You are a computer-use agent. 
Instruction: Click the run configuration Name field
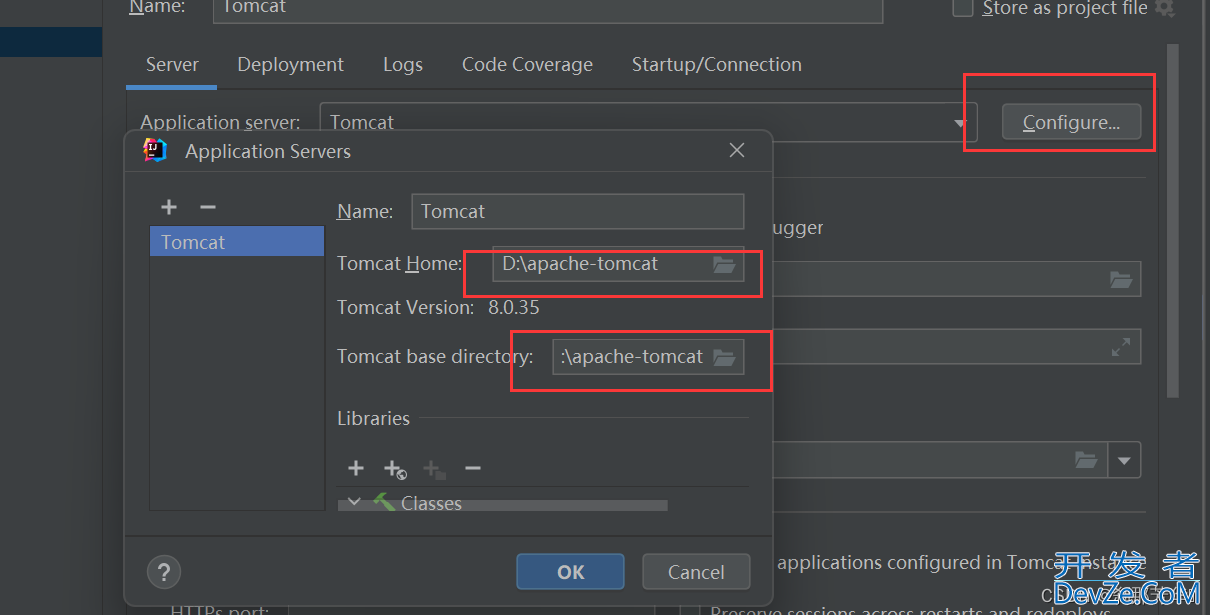548,8
